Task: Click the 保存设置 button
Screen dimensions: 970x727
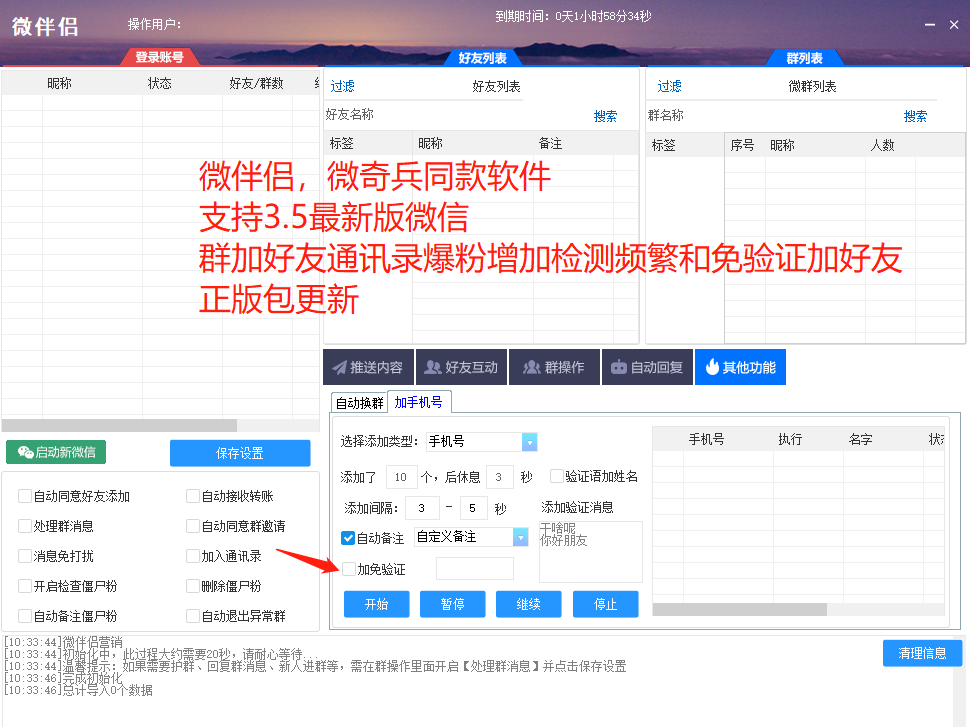Action: coord(240,454)
